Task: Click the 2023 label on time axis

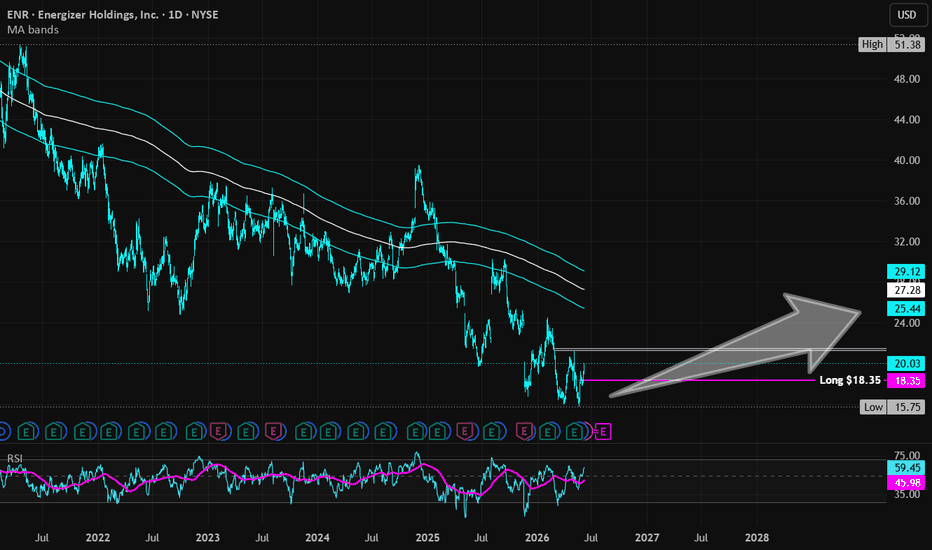Action: 207,538
